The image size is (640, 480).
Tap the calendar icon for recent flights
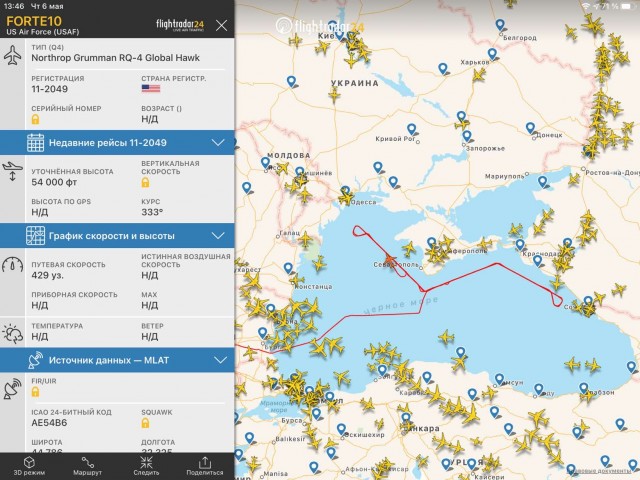(36, 142)
